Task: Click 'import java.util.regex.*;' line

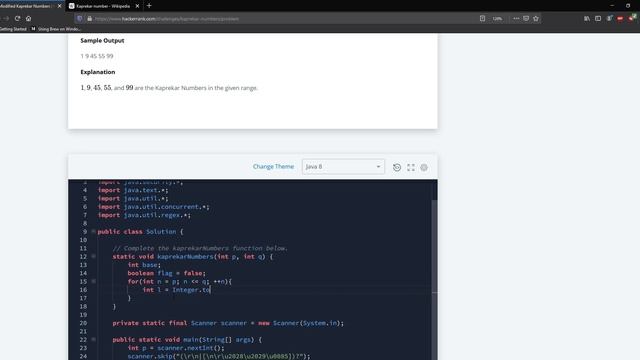Action: point(144,215)
